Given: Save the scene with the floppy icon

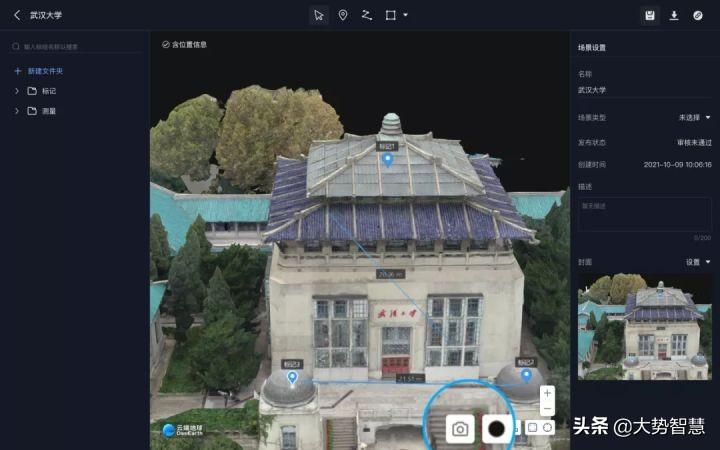Looking at the screenshot, I should (x=650, y=15).
